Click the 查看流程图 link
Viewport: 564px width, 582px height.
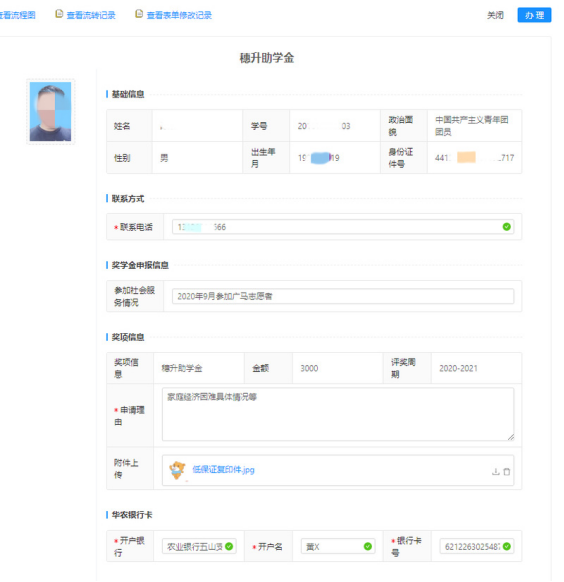tap(17, 15)
